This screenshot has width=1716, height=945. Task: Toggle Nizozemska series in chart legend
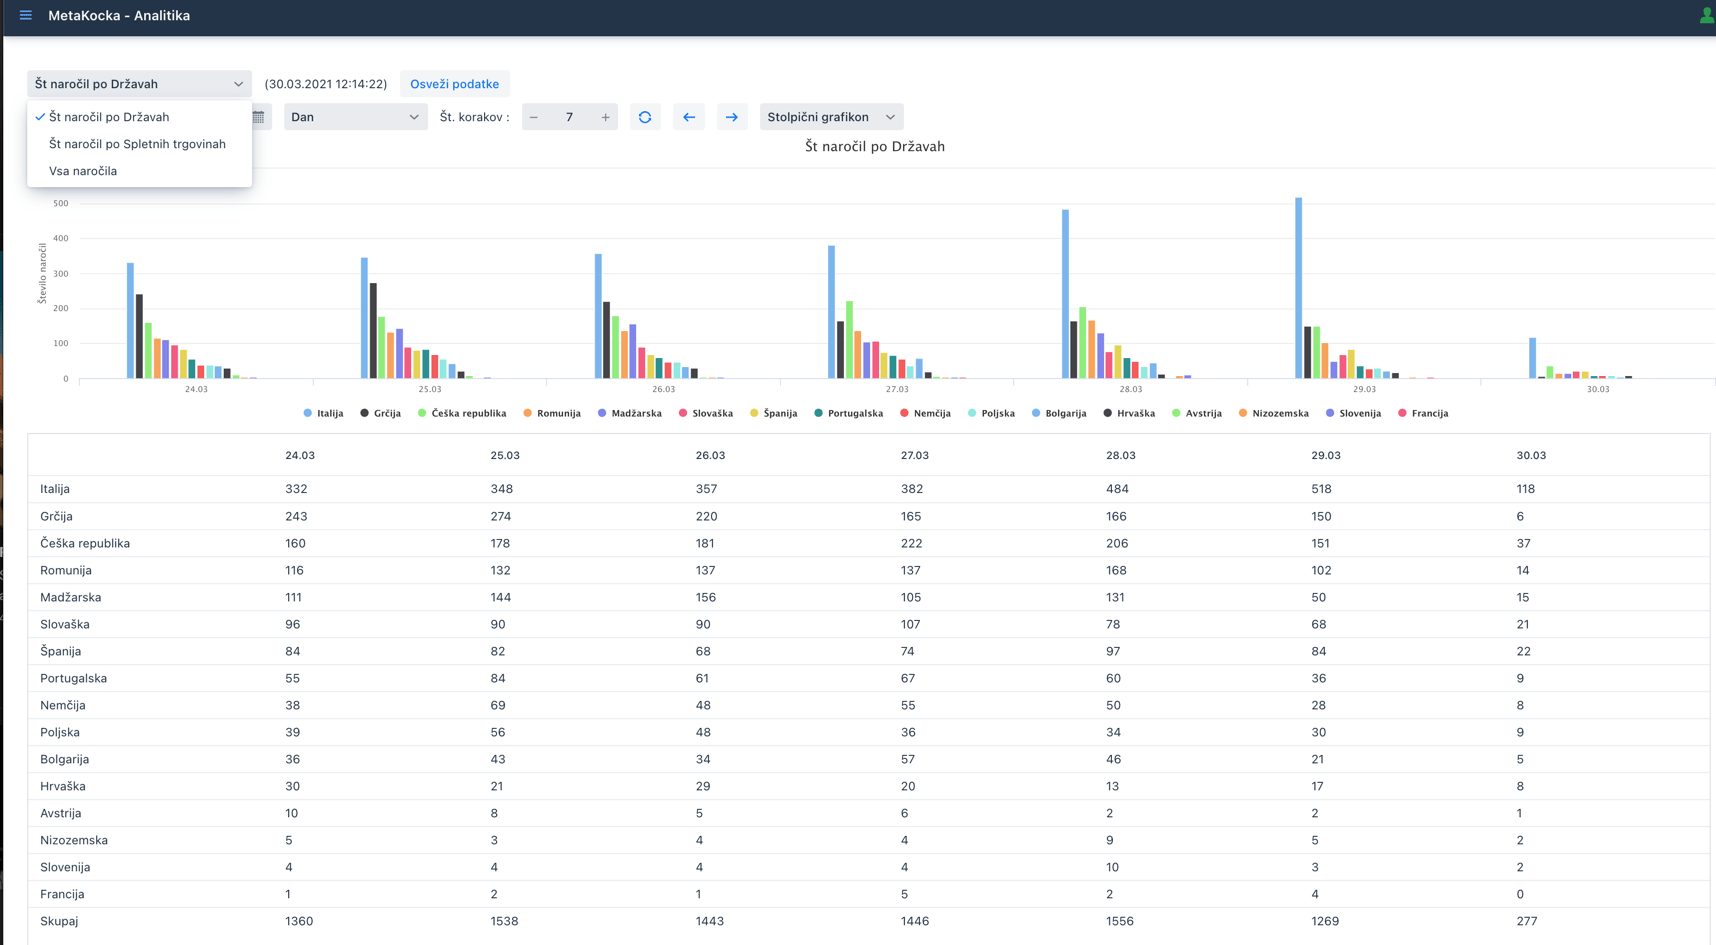[1274, 413]
